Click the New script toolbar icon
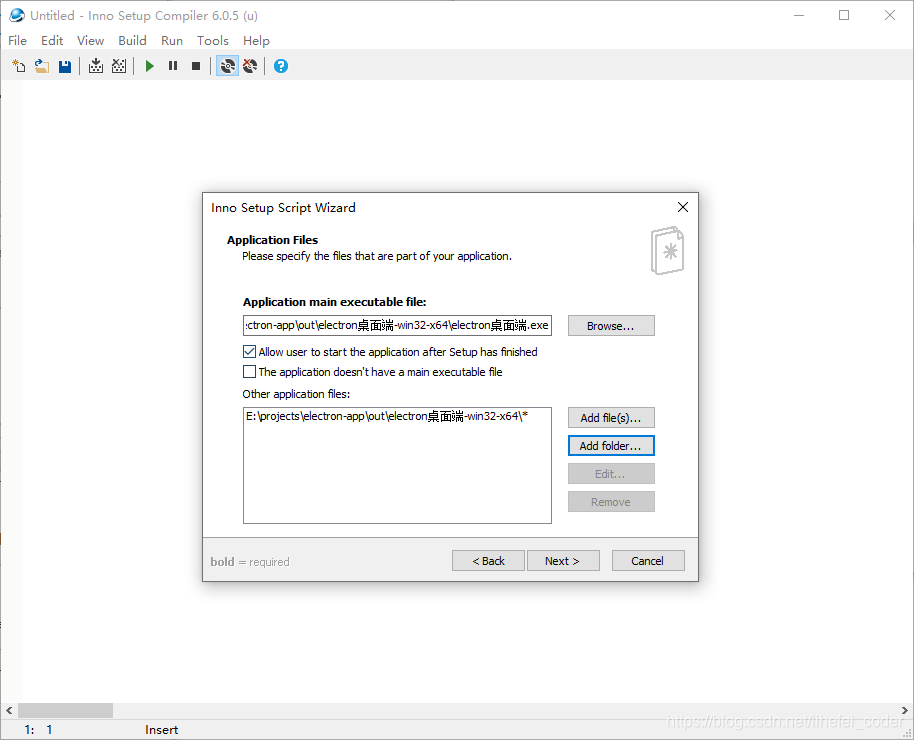 click(x=19, y=66)
